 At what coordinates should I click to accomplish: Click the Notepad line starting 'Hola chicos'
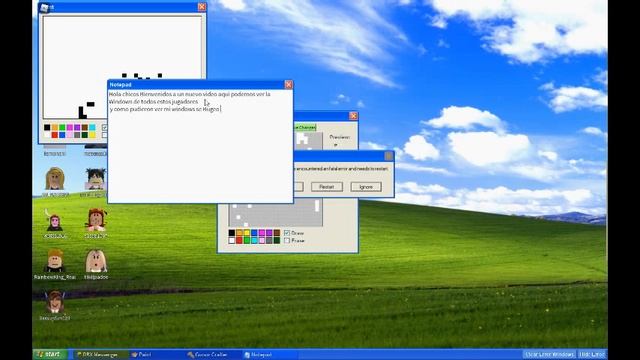(190, 94)
